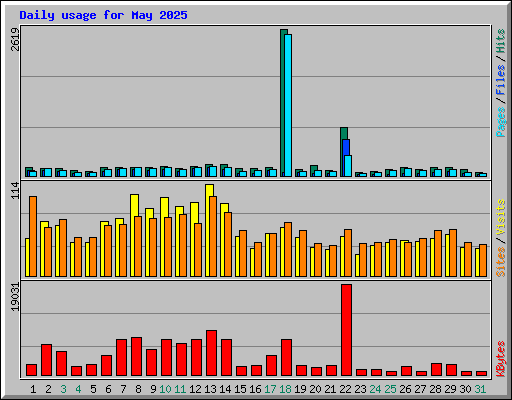Click day label 4 on the axis
The width and height of the screenshot is (512, 400).
78,389
